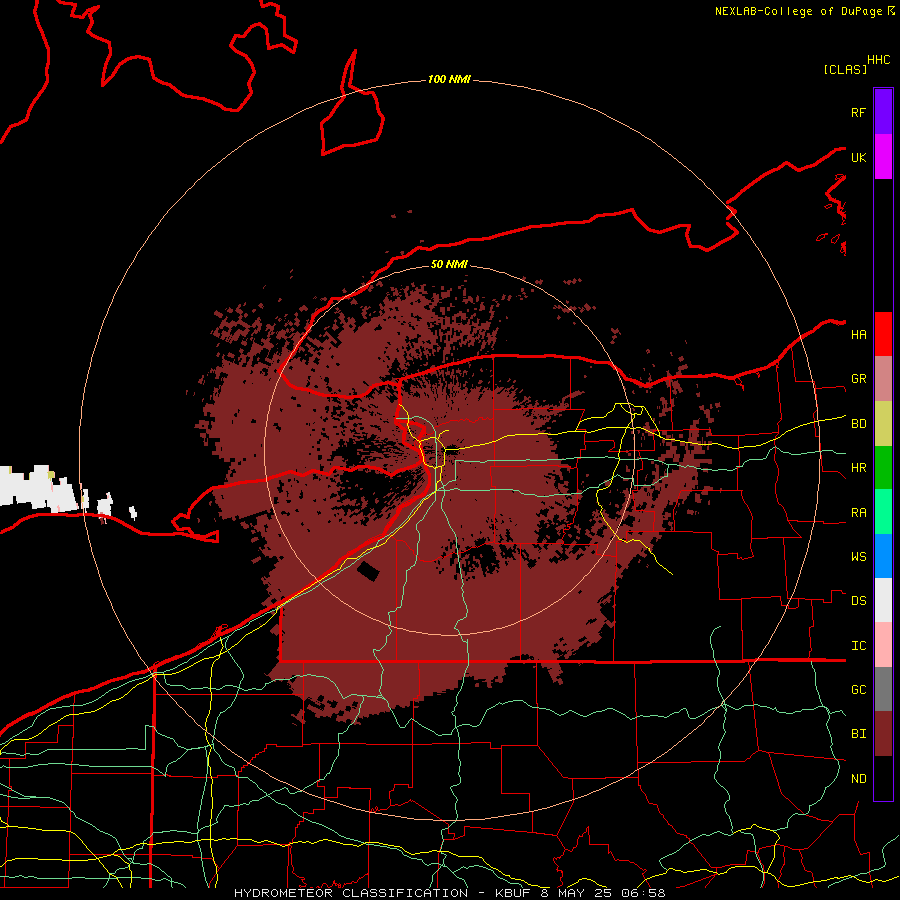The height and width of the screenshot is (900, 900).
Task: Click the GC legend label
Action: click(x=859, y=690)
